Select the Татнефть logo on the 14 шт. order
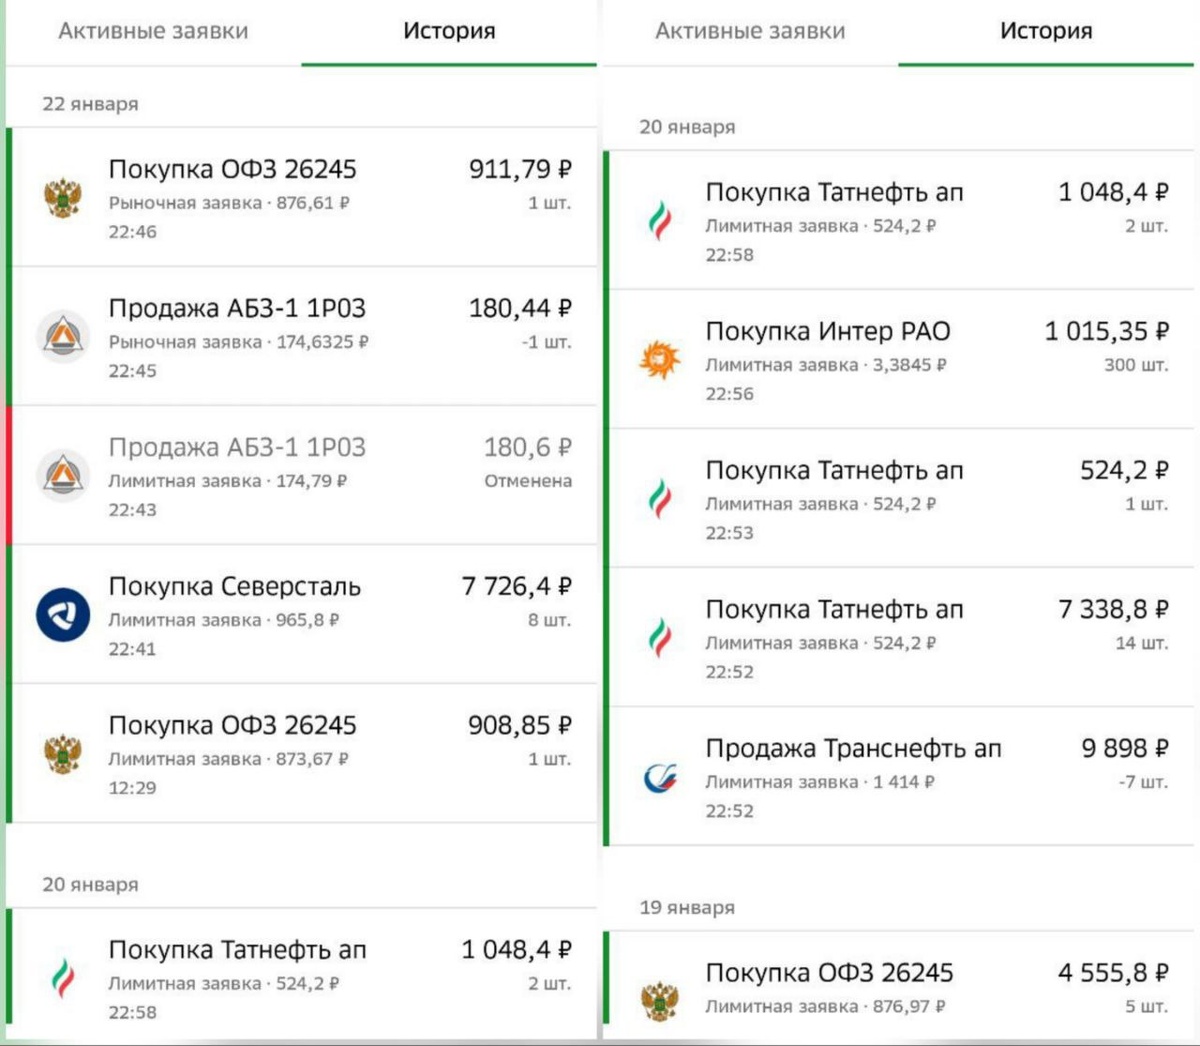This screenshot has height=1046, width=1200. coord(660,638)
